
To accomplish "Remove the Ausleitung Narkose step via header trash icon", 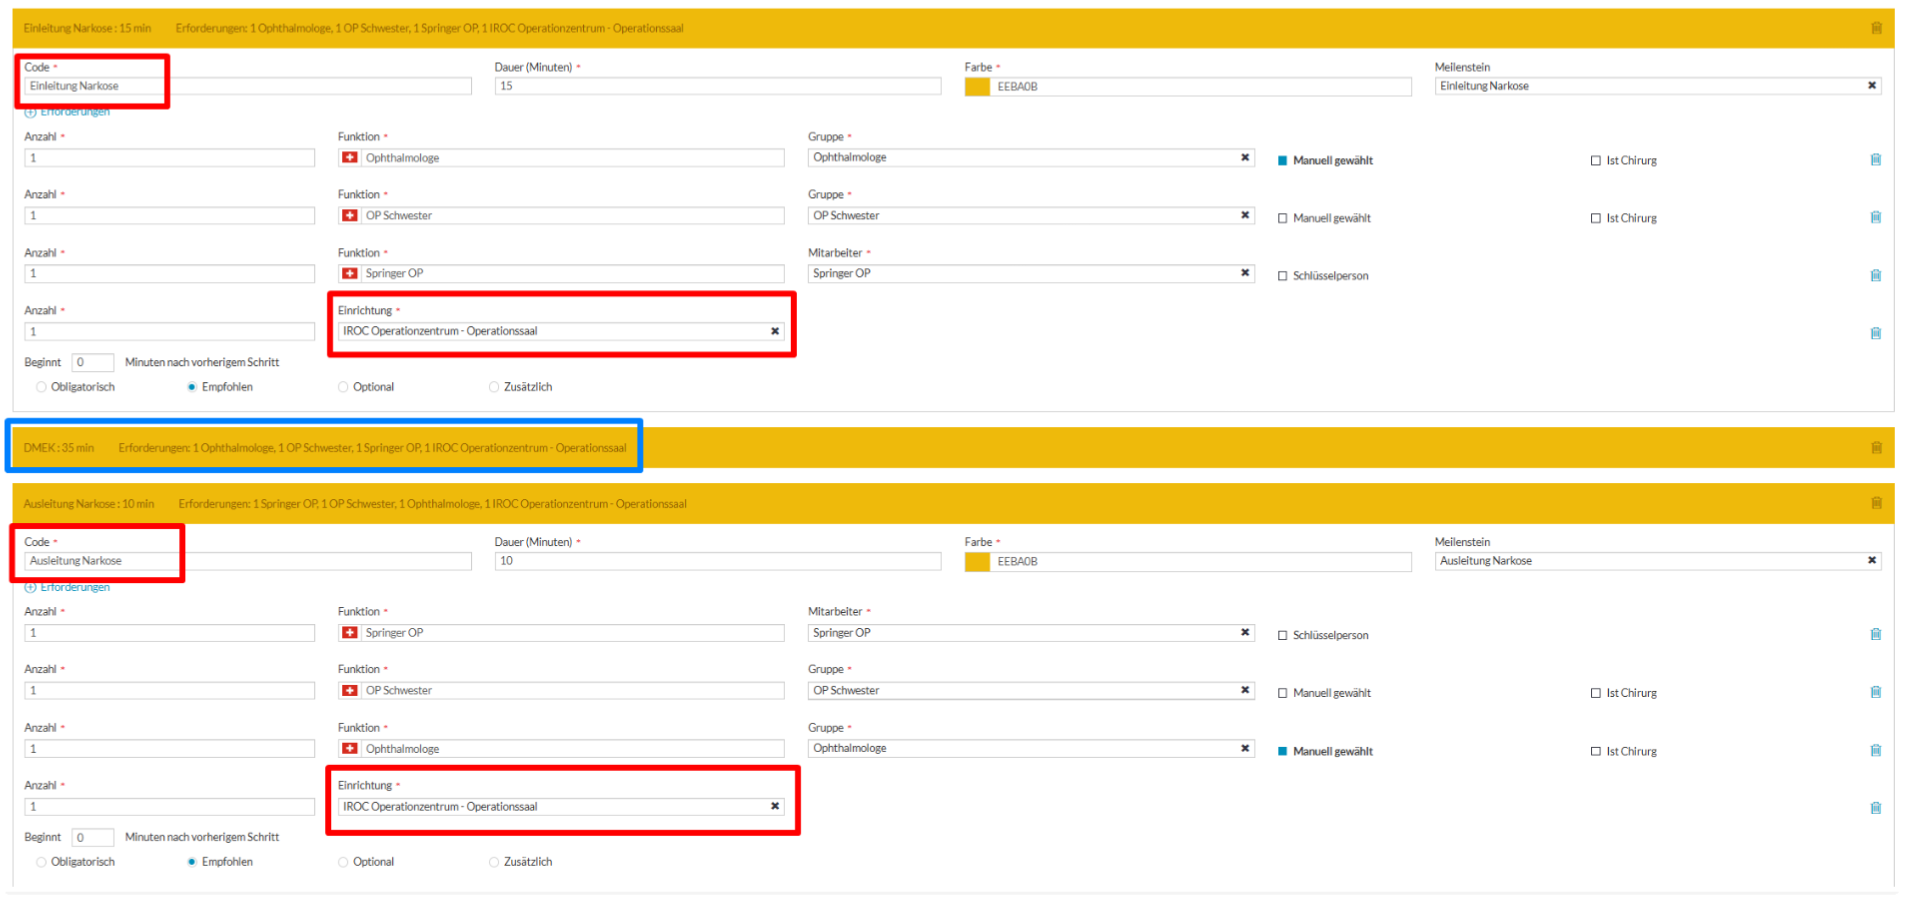I will (1876, 503).
